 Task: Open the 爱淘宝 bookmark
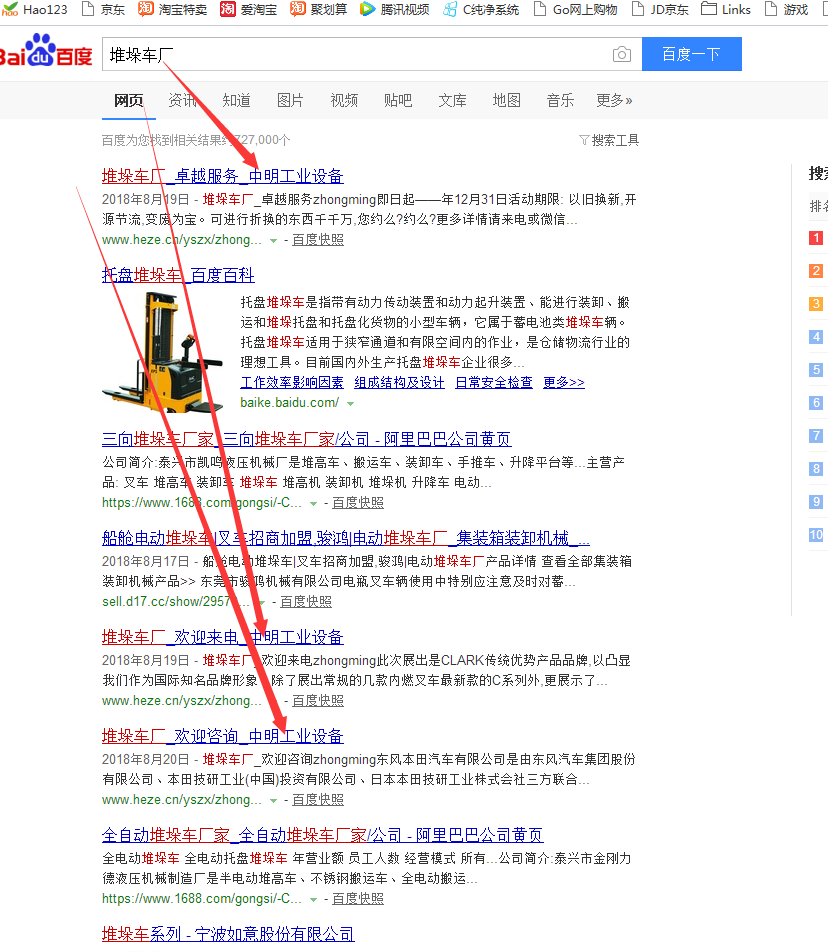pyautogui.click(x=248, y=10)
